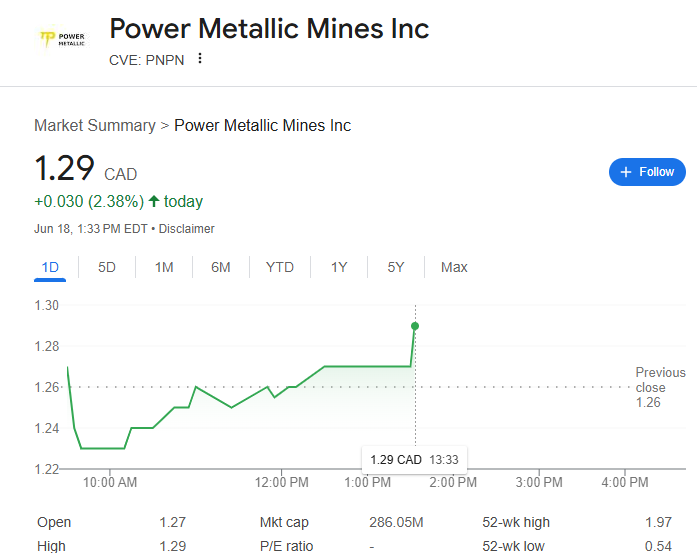Screen dimensions: 697x553
Task: Open the Disclaimer link
Action: (x=186, y=229)
